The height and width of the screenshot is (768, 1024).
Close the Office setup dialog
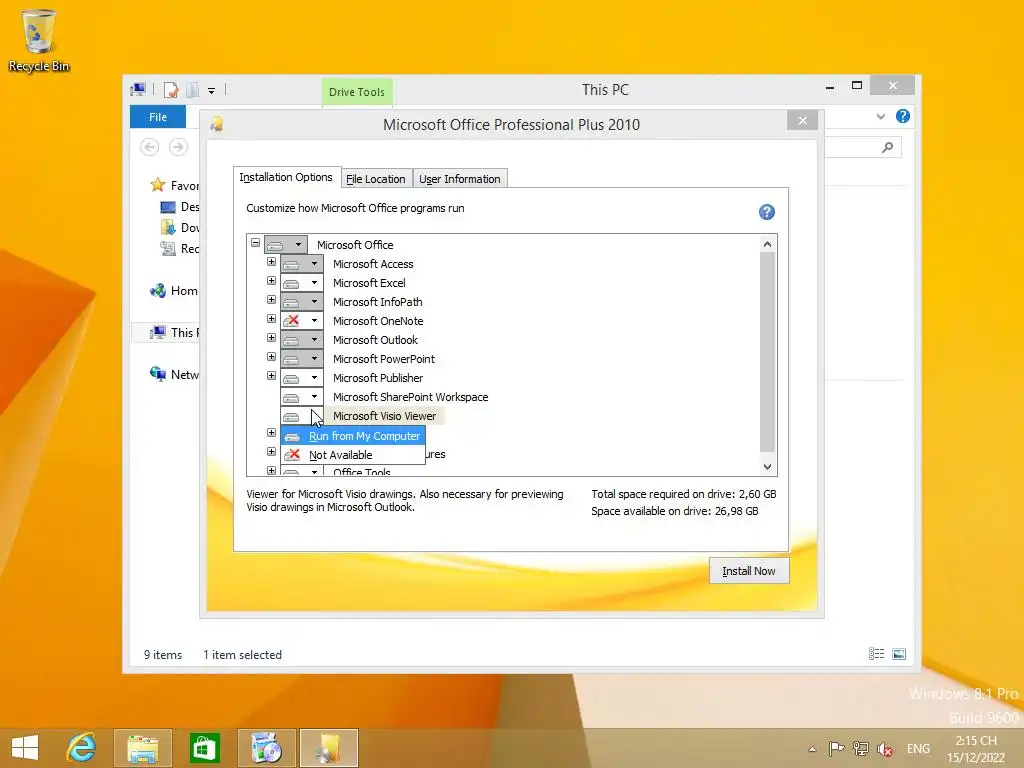[x=803, y=120]
